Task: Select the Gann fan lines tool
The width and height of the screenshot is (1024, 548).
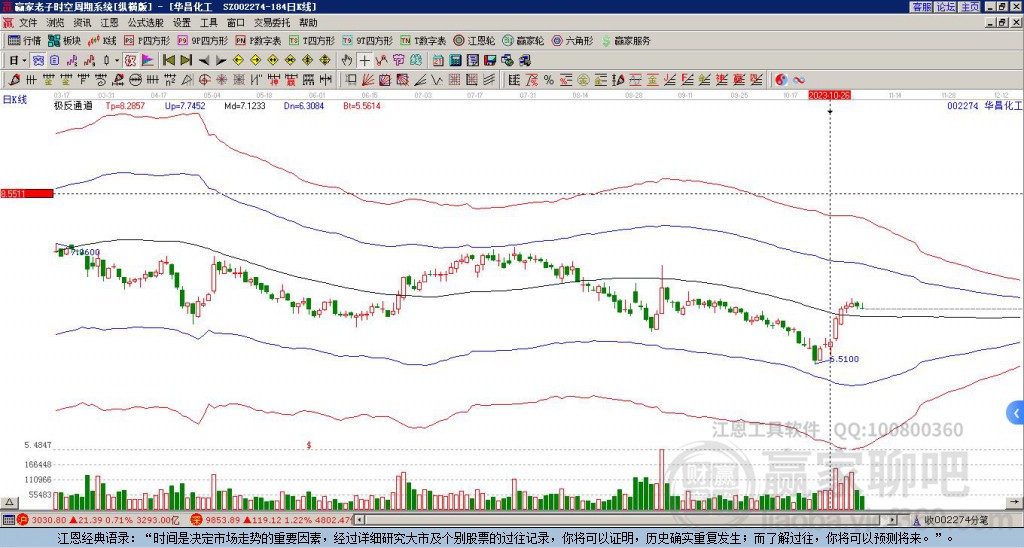Action: [x=368, y=80]
